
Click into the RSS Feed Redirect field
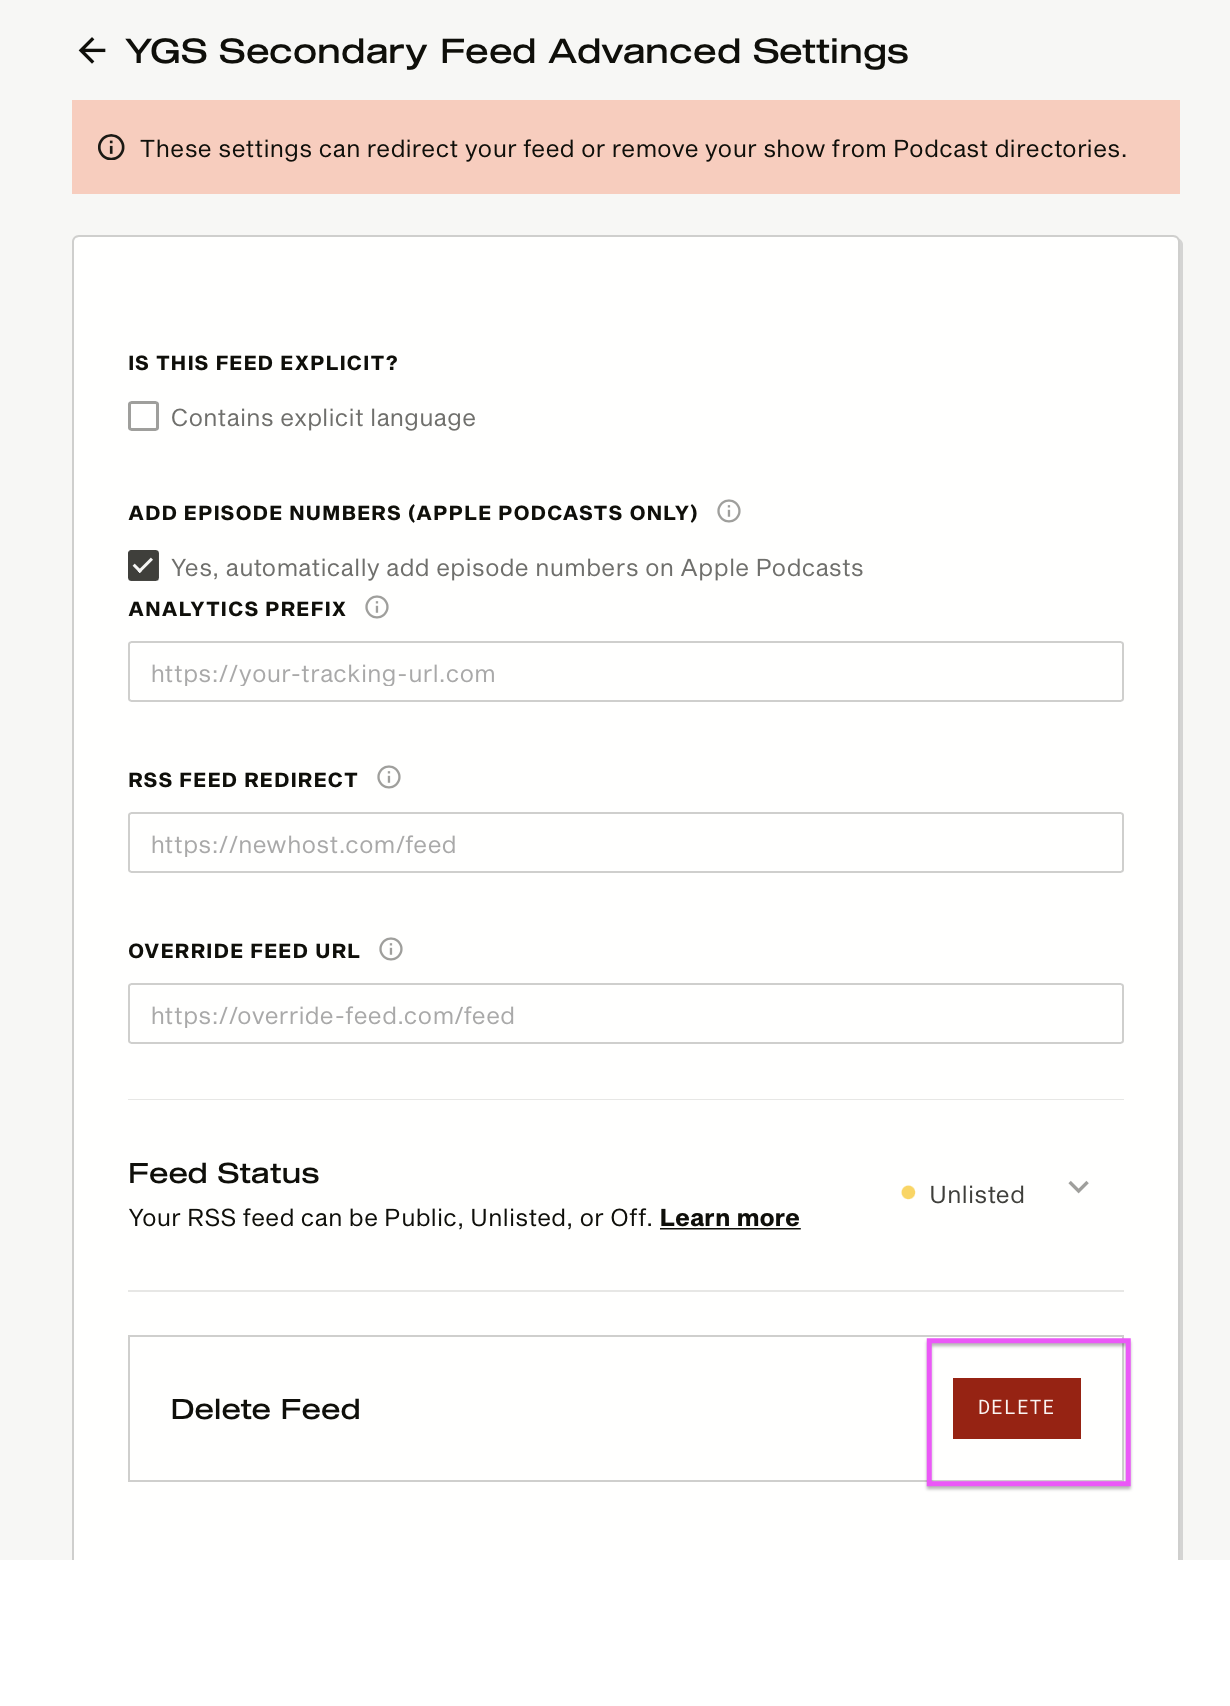[626, 843]
